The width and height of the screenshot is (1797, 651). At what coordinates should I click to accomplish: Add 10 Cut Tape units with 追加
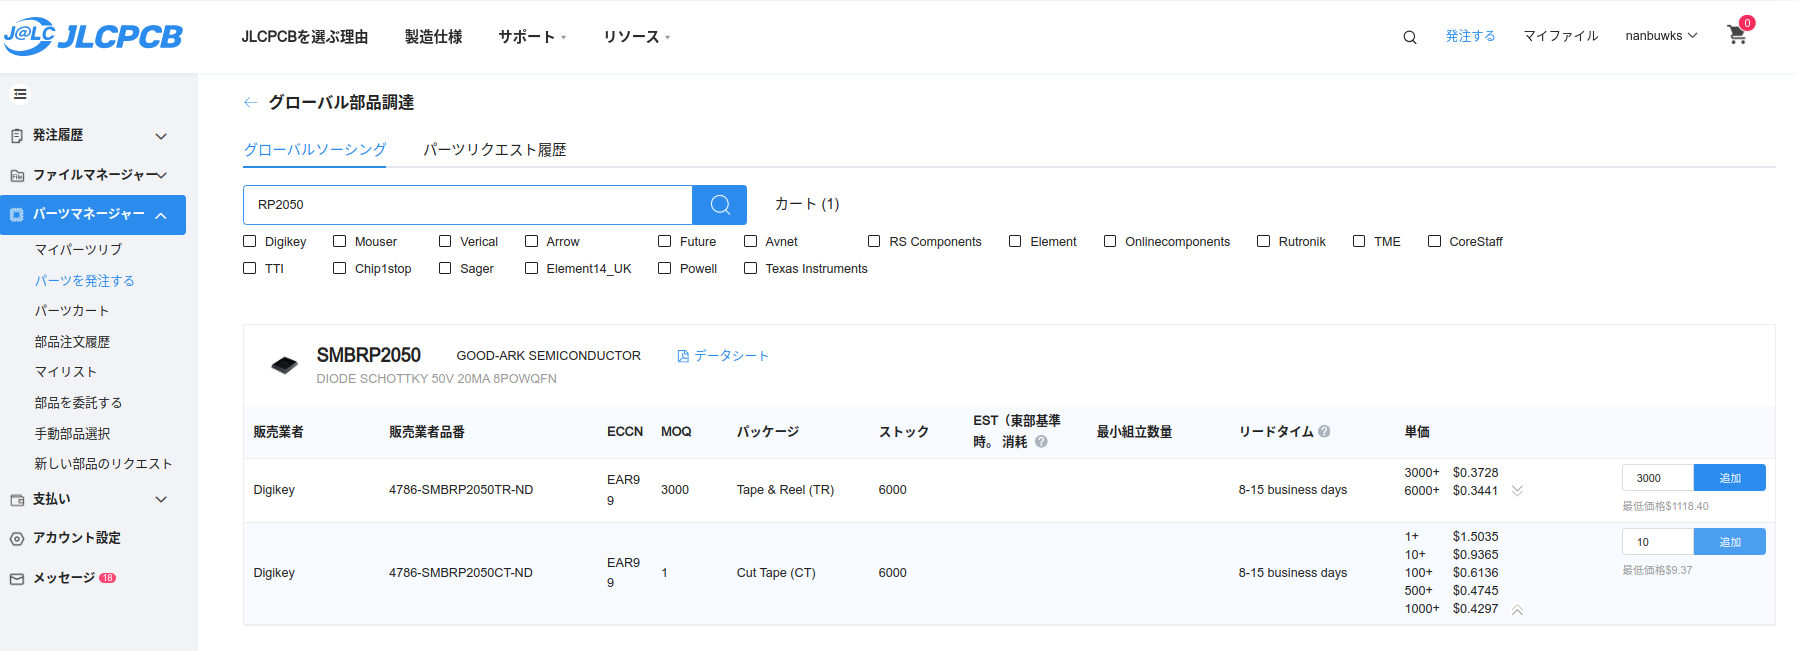point(1730,542)
